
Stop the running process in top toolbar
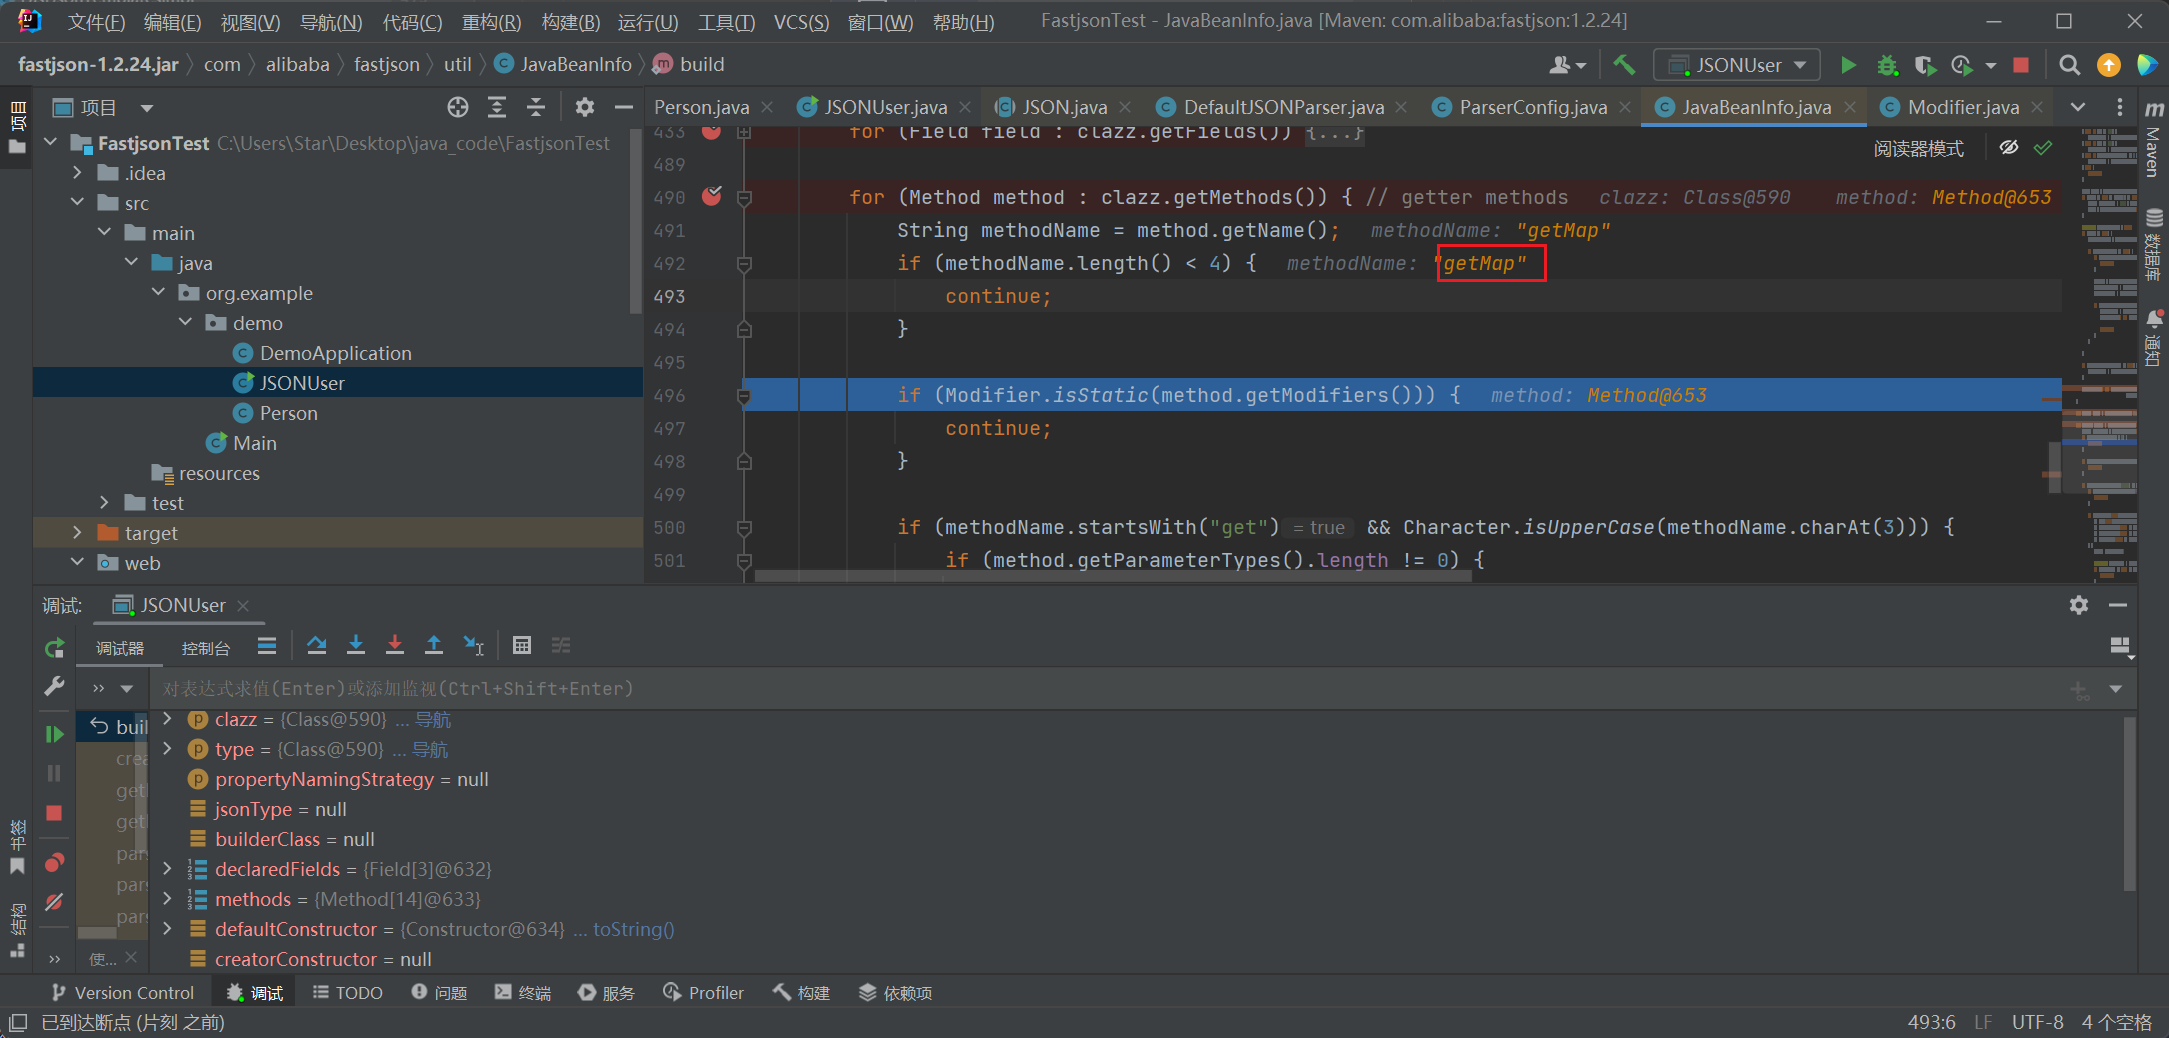(x=2021, y=65)
